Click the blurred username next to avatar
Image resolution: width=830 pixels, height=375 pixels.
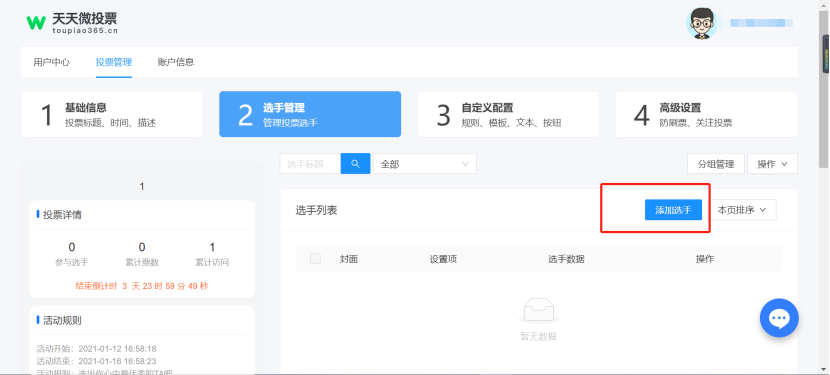tap(761, 23)
